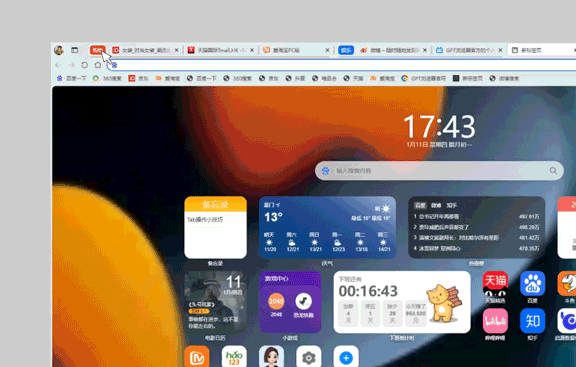Click the browser reload button

click(84, 65)
